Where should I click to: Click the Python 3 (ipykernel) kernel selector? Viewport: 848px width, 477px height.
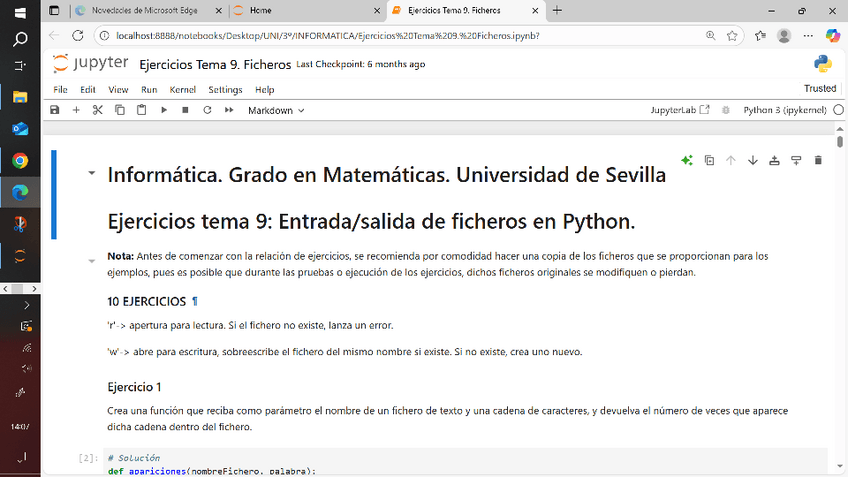coord(786,110)
